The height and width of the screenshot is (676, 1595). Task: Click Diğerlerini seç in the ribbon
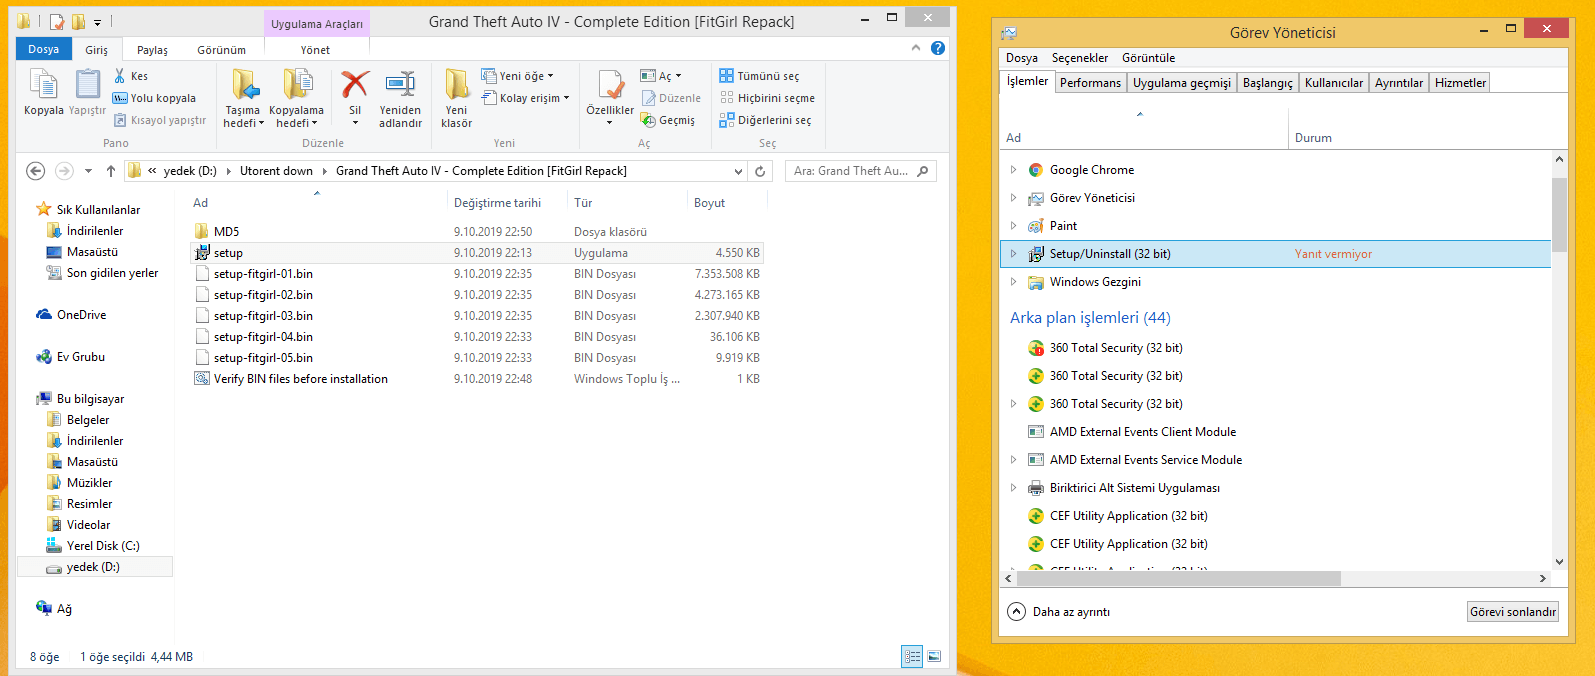(765, 120)
